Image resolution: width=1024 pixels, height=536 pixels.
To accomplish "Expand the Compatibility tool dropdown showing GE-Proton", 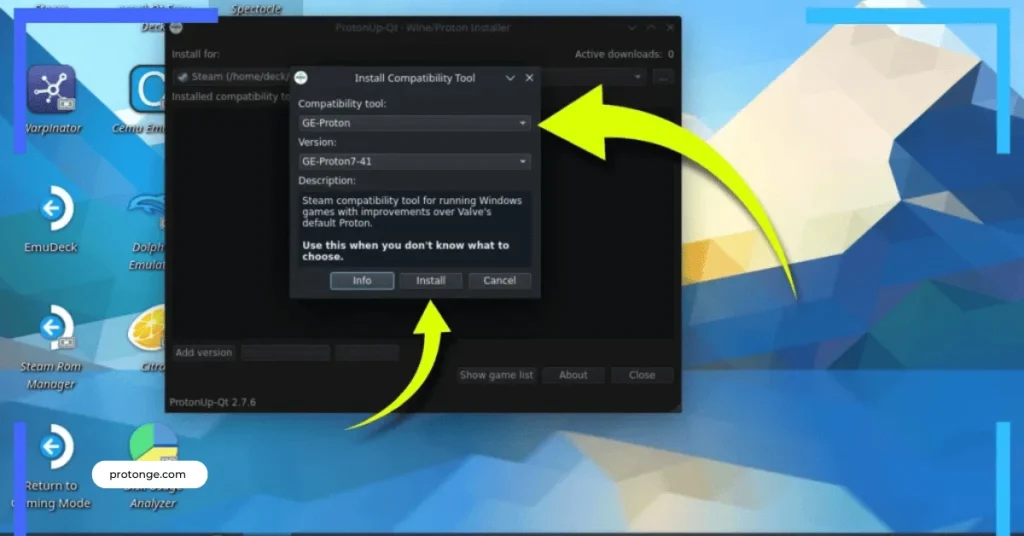I will [x=414, y=123].
